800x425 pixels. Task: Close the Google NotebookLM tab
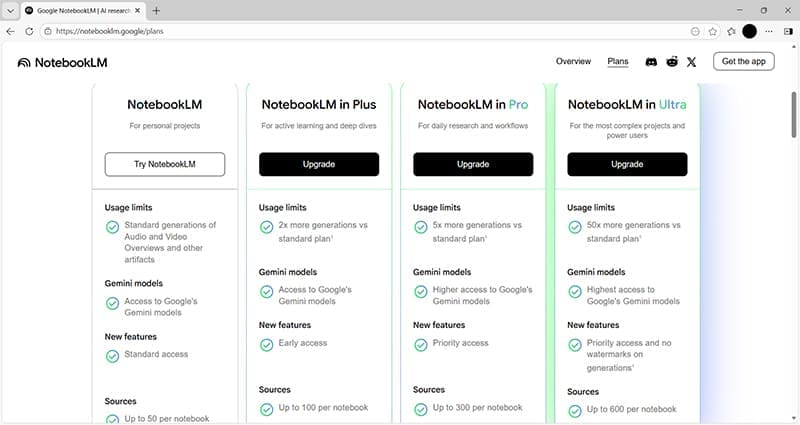[137, 10]
